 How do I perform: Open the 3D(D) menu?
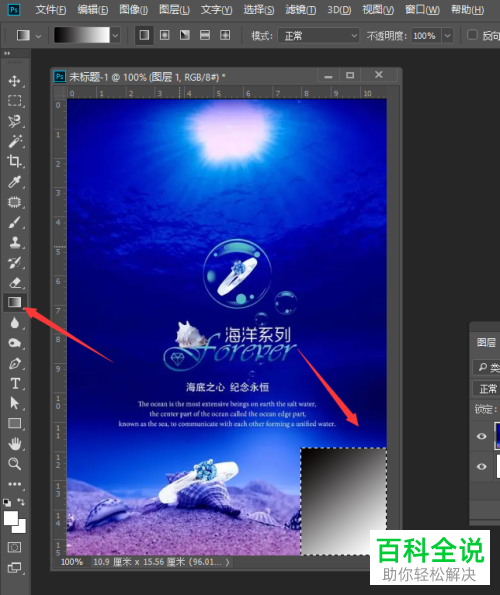click(339, 9)
